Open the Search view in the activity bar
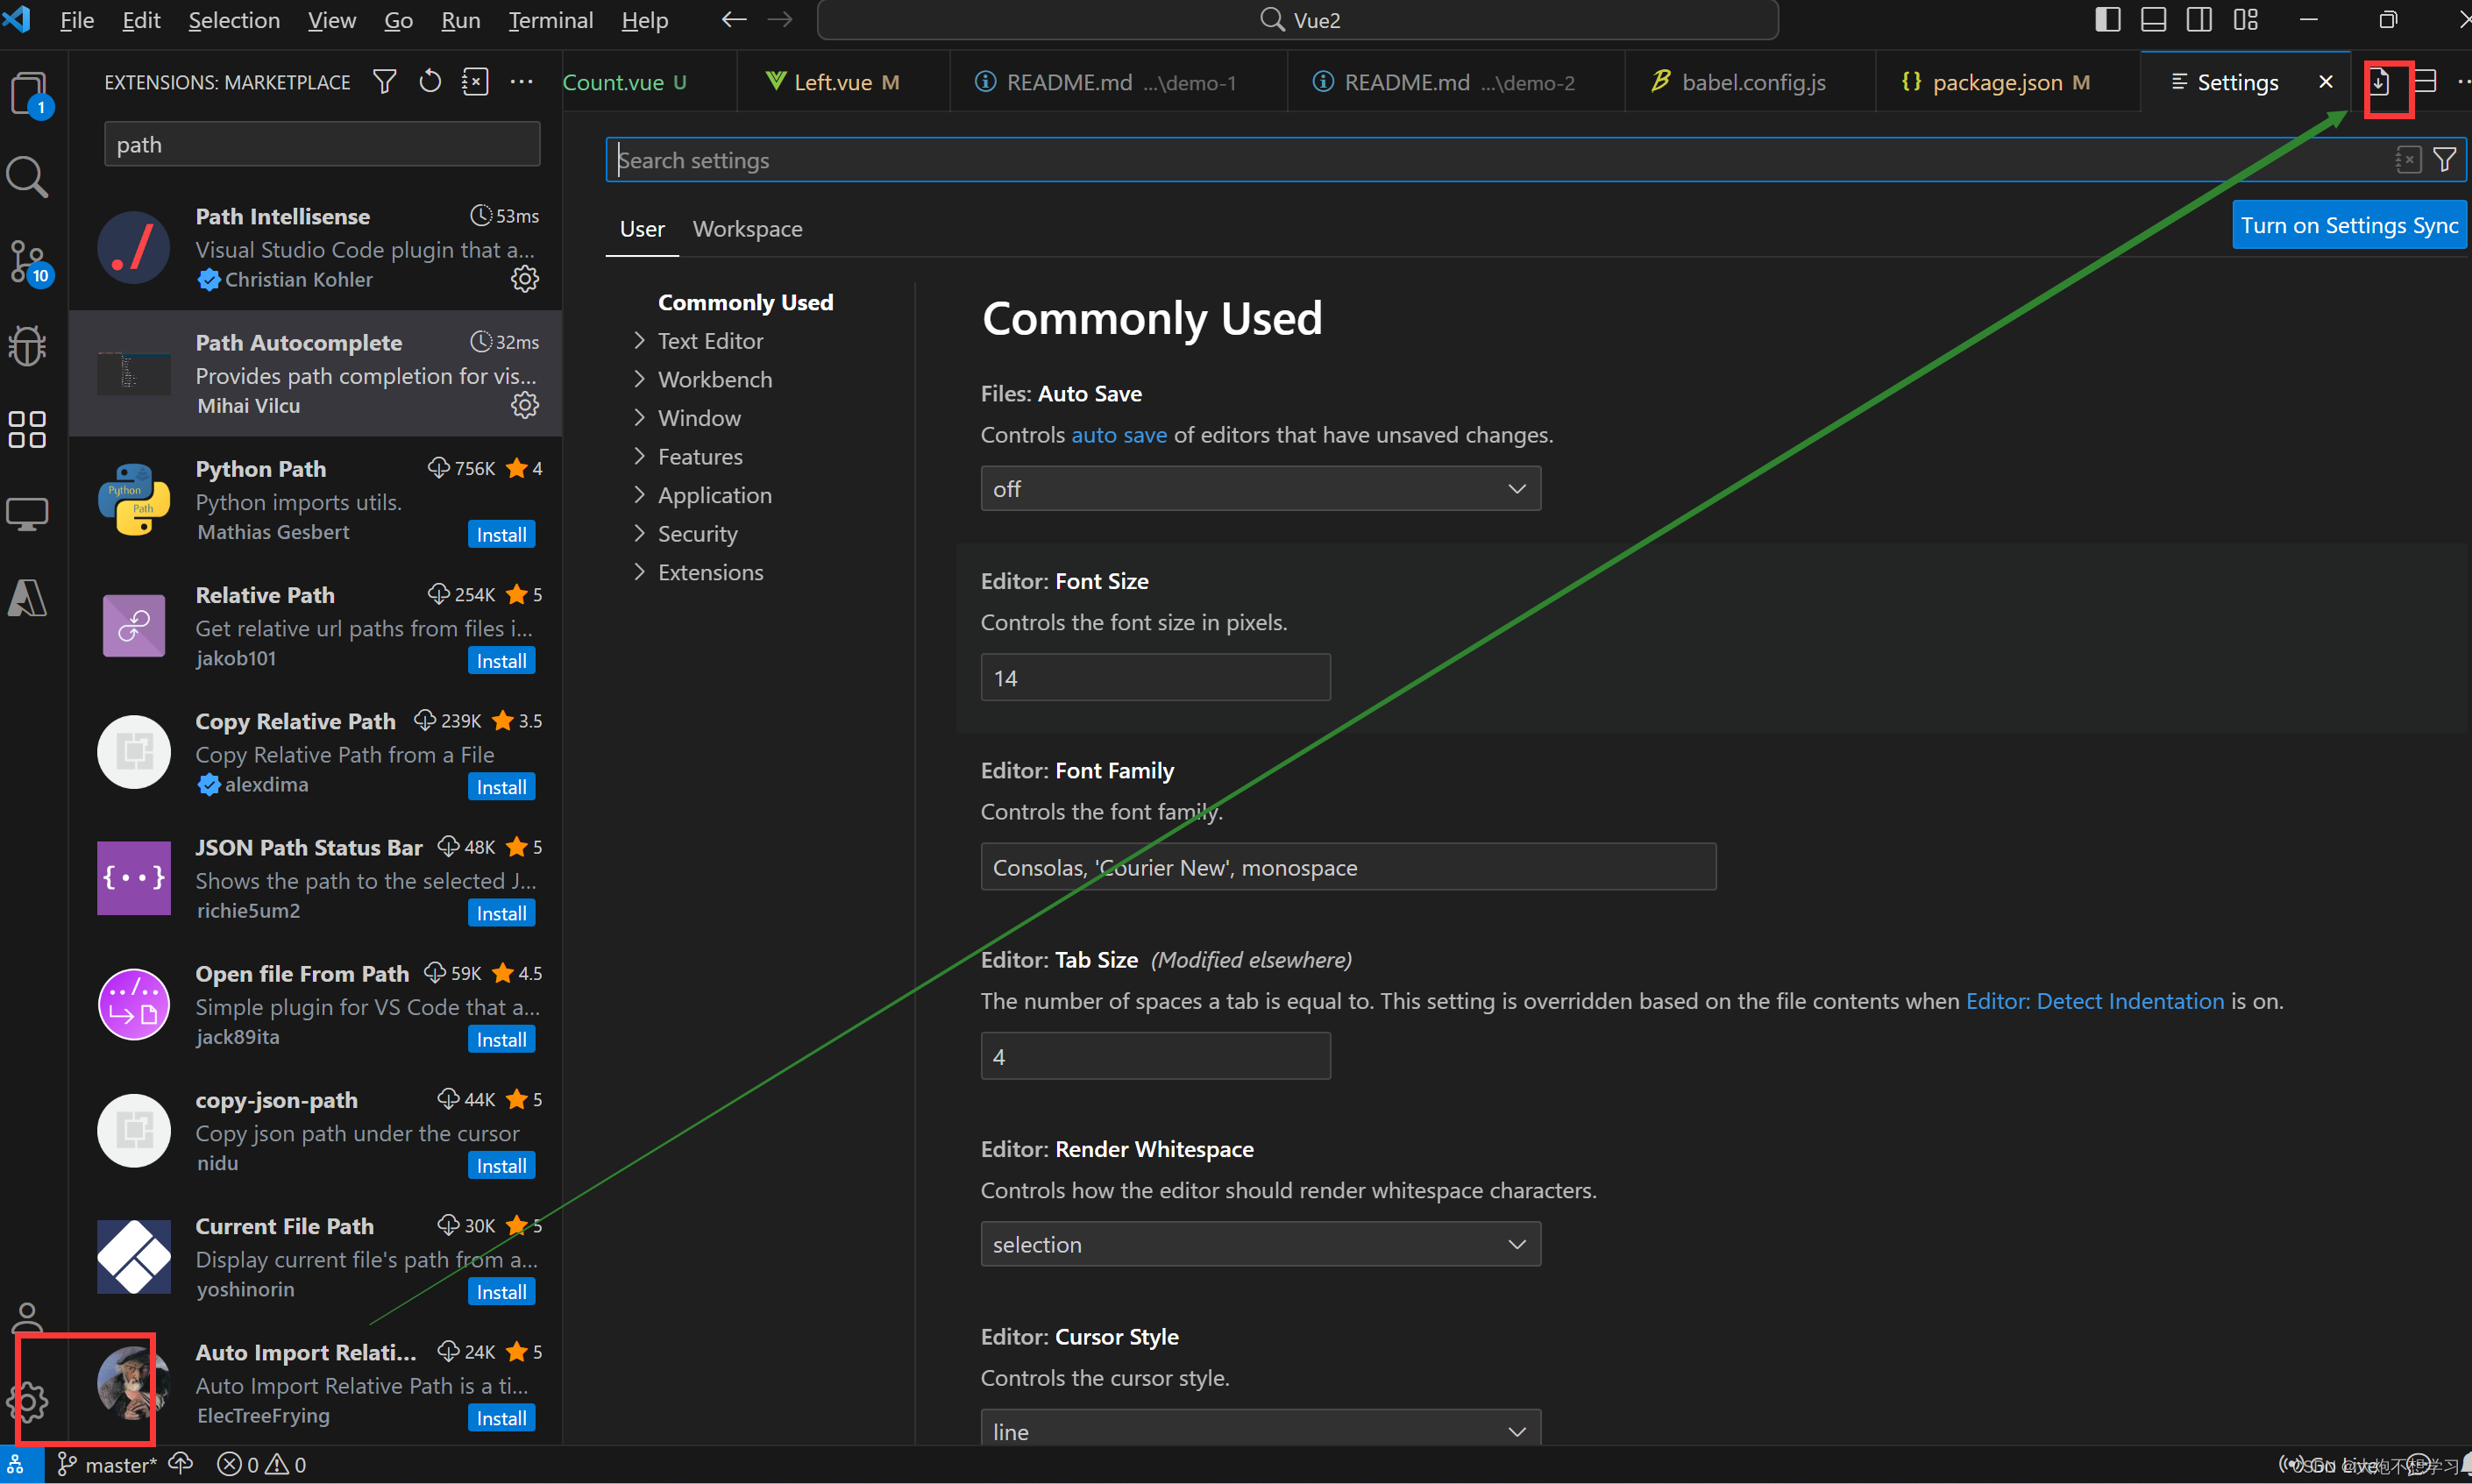2472x1484 pixels. click(x=27, y=178)
